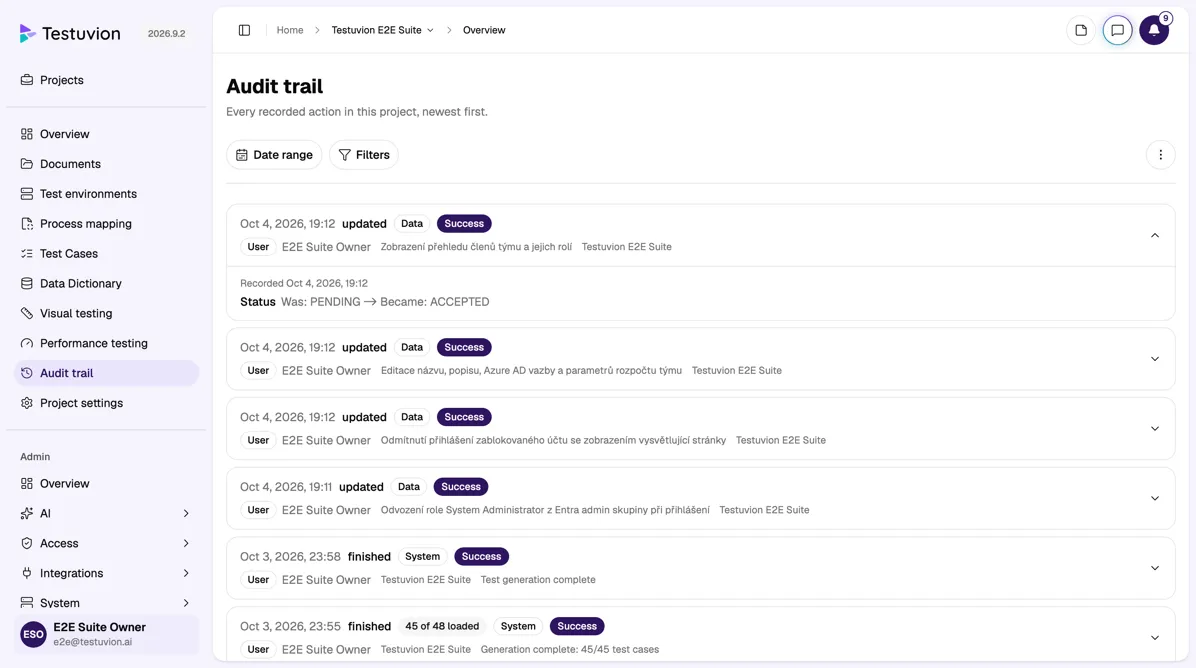Click the 45 of 48 loaded badge

click(442, 626)
